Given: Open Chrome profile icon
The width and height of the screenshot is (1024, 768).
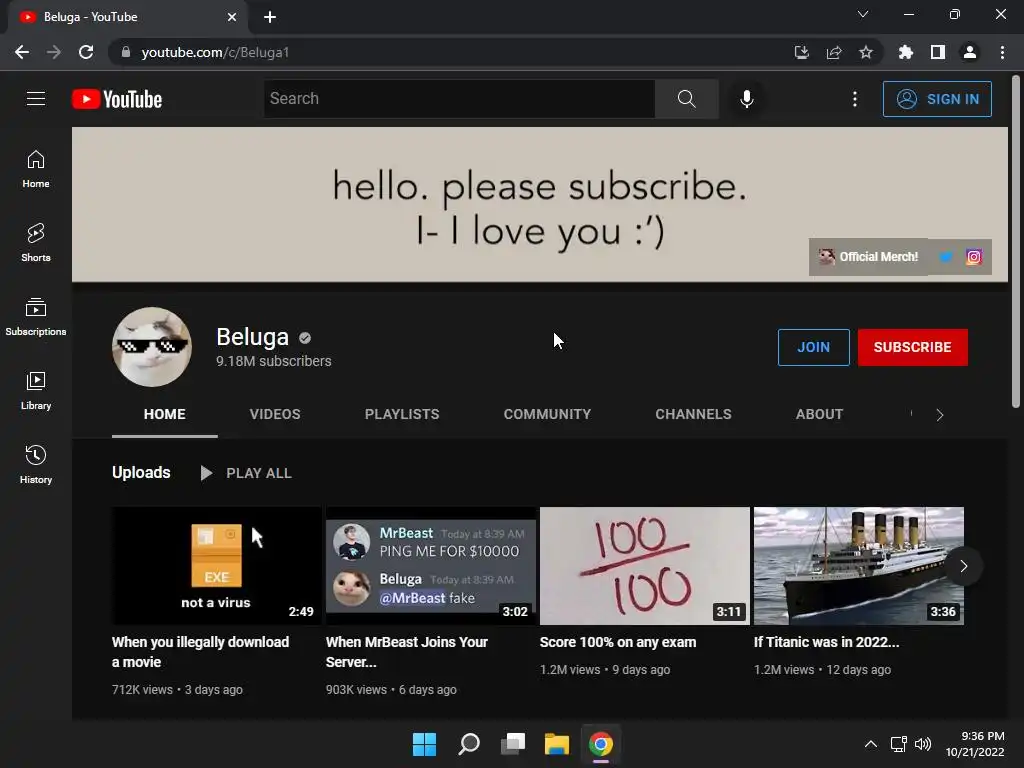Looking at the screenshot, I should tap(970, 52).
